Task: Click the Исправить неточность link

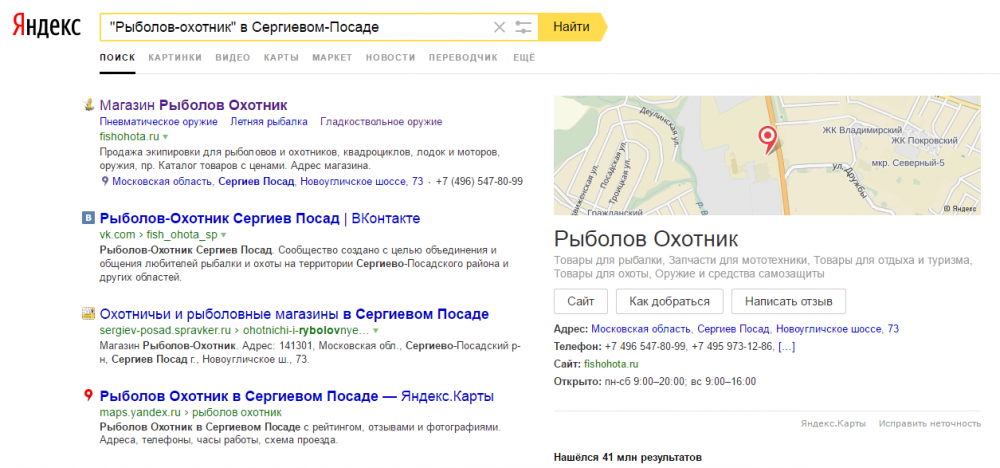Action: 930,423
